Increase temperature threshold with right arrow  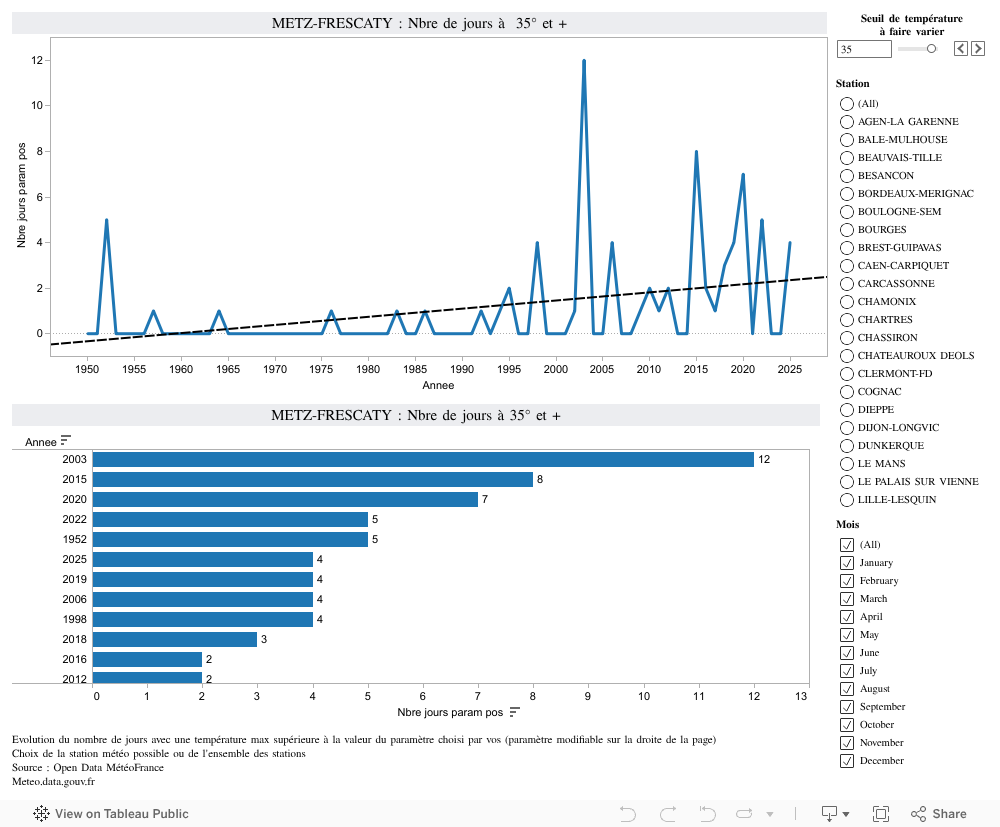tap(978, 48)
